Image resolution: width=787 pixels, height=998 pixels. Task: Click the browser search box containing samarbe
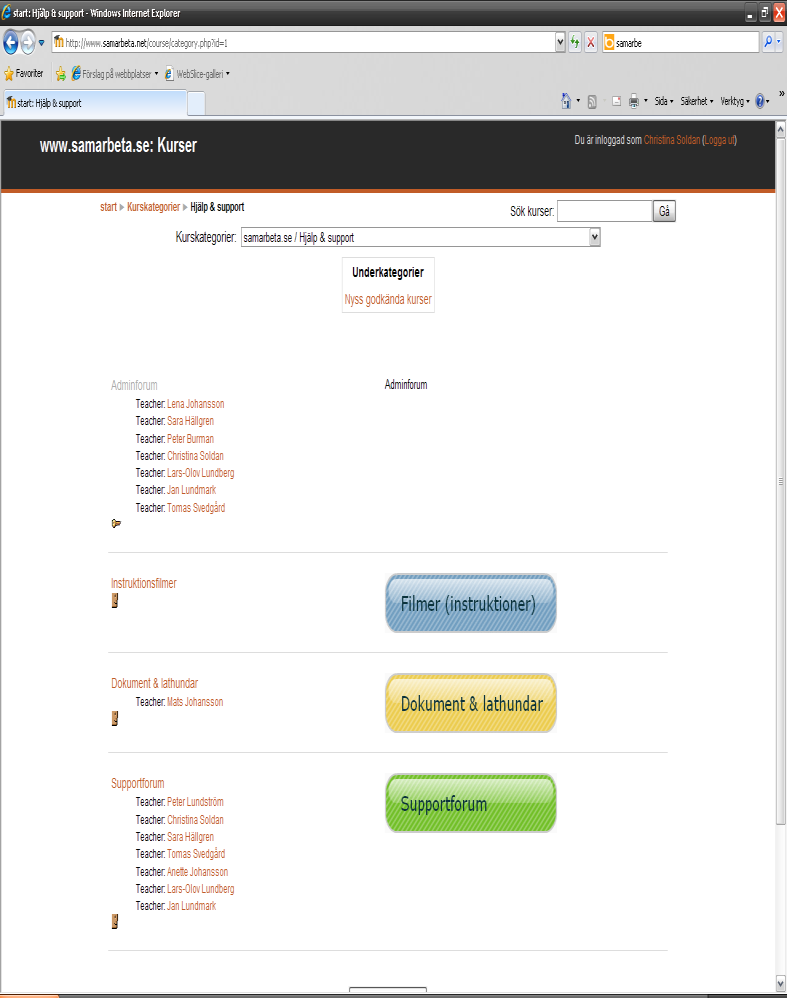click(x=681, y=43)
